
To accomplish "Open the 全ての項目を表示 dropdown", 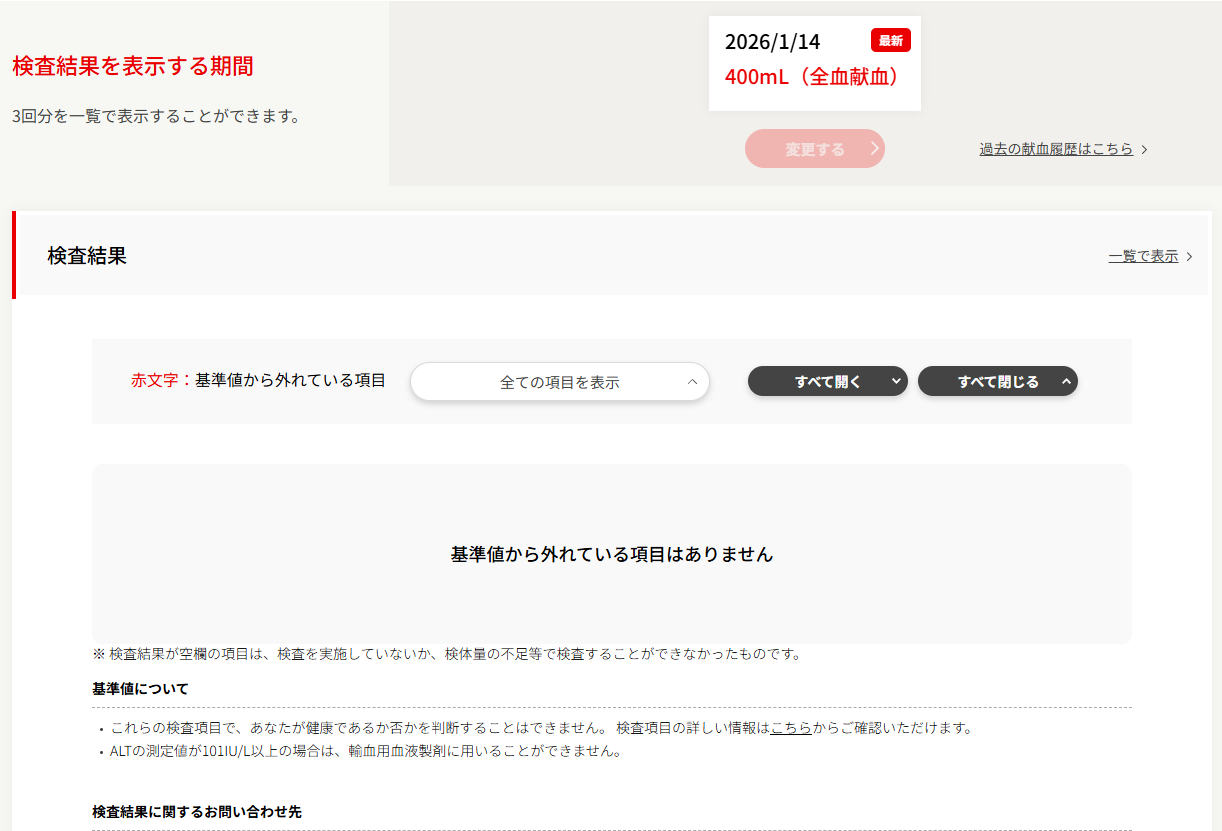I will 559,382.
